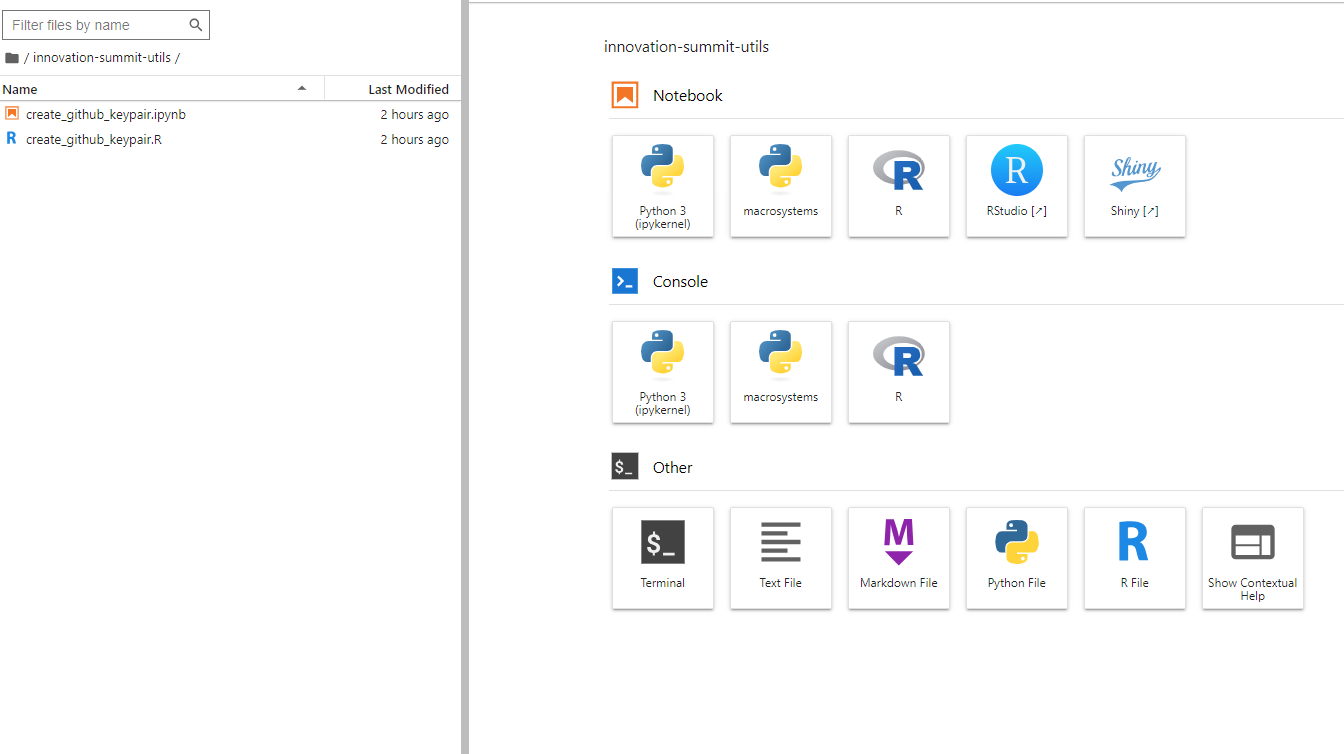Image resolution: width=1344 pixels, height=754 pixels.
Task: Select the notebook icon of create_github_keypair.ipynb
Action: click(12, 114)
